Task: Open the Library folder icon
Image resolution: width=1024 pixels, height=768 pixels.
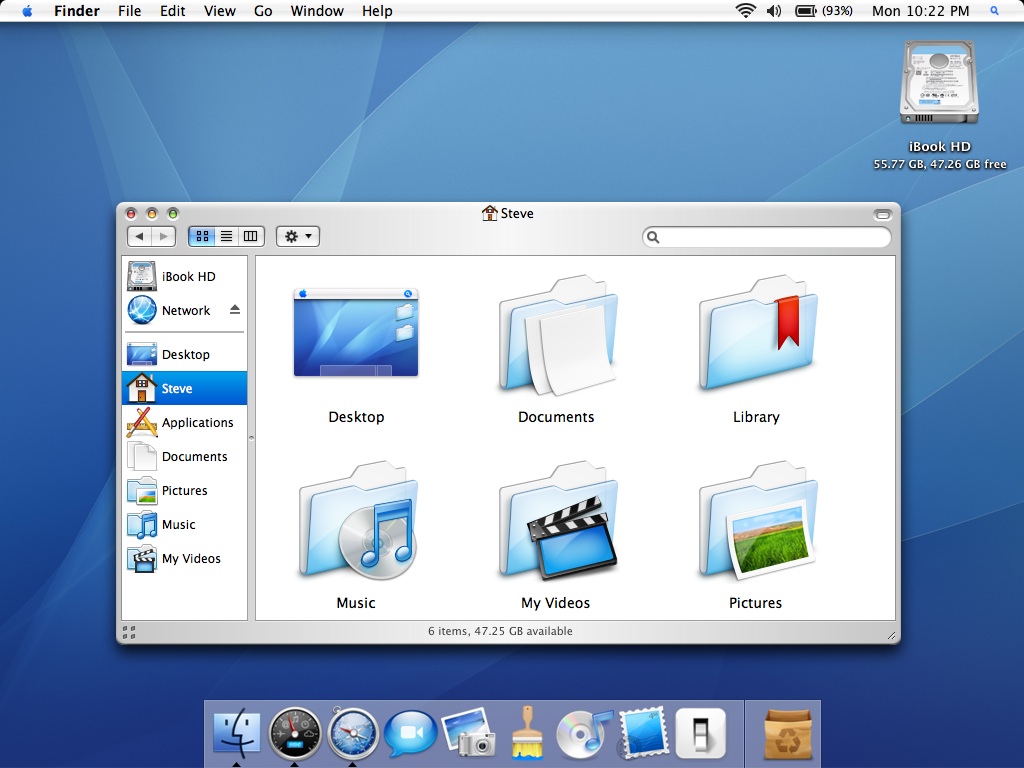Action: click(756, 338)
